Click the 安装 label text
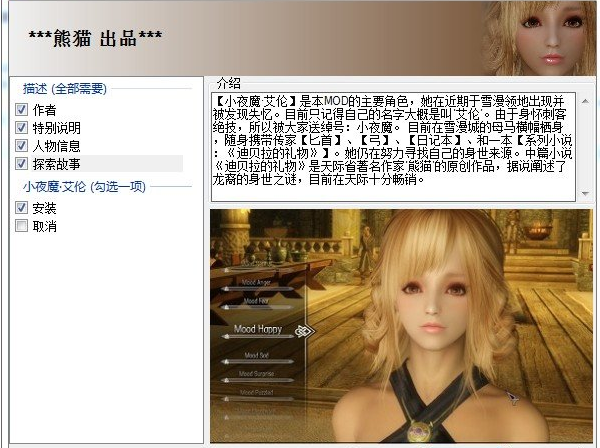Viewport: 600px width, 448px height. tap(44, 208)
